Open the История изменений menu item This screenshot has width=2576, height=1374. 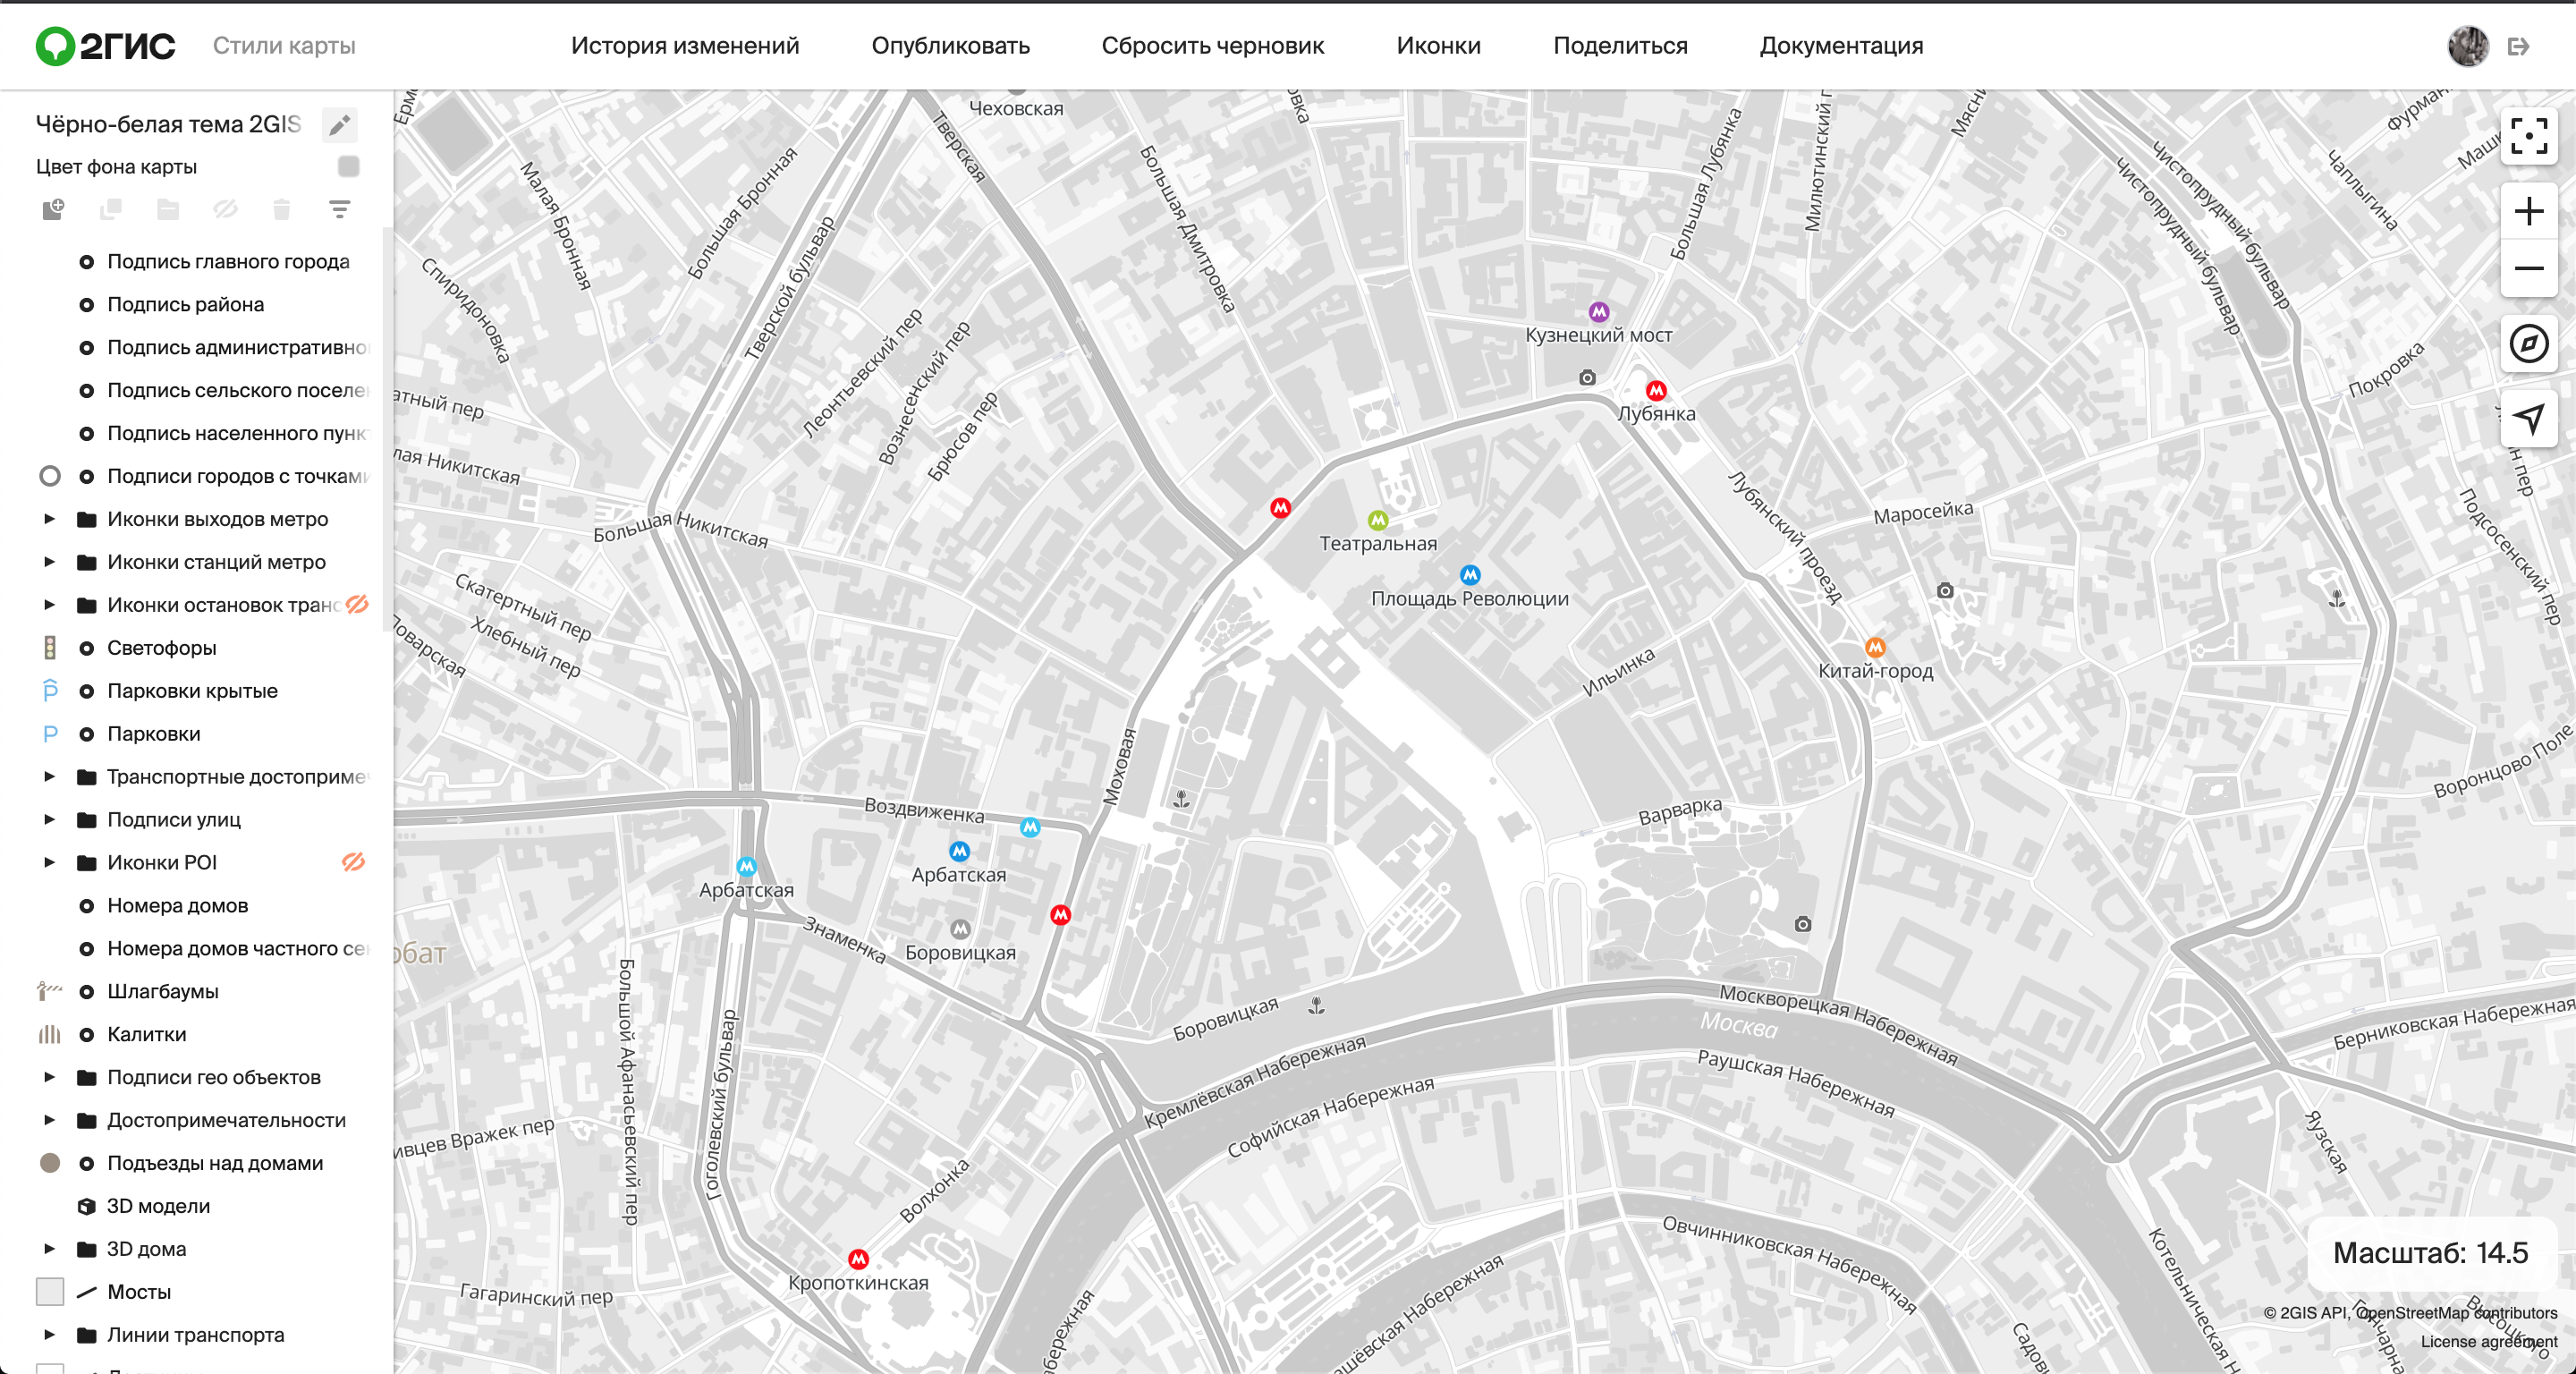[x=684, y=46]
